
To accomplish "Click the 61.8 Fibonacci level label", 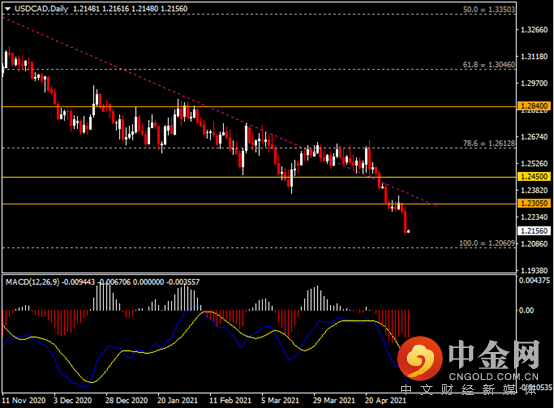I will coord(489,65).
